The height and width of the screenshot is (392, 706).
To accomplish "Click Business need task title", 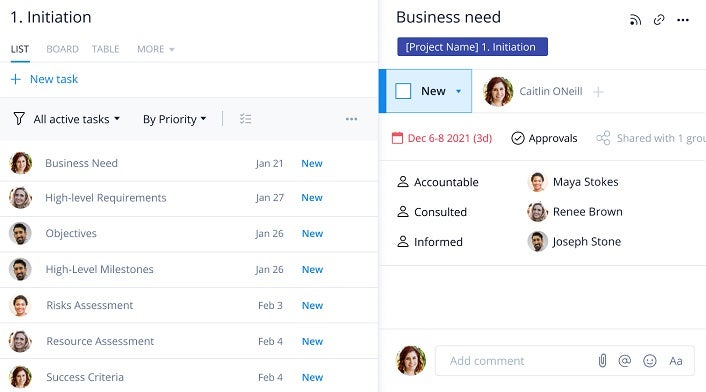I will [448, 17].
